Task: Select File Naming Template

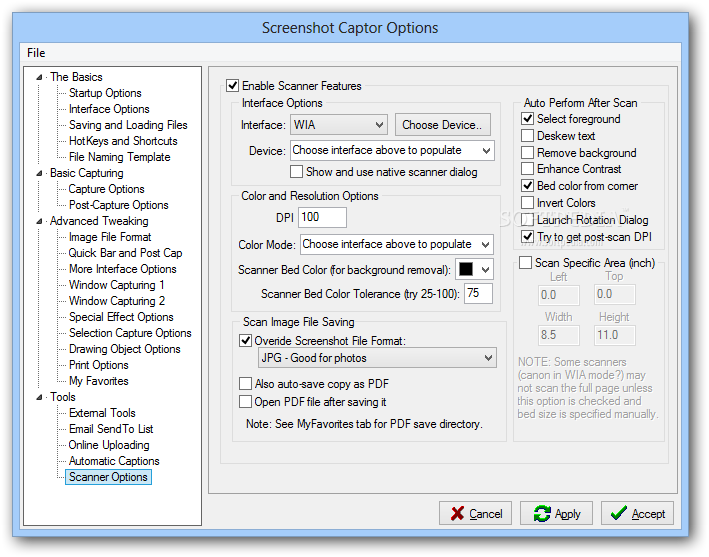Action: [x=119, y=157]
